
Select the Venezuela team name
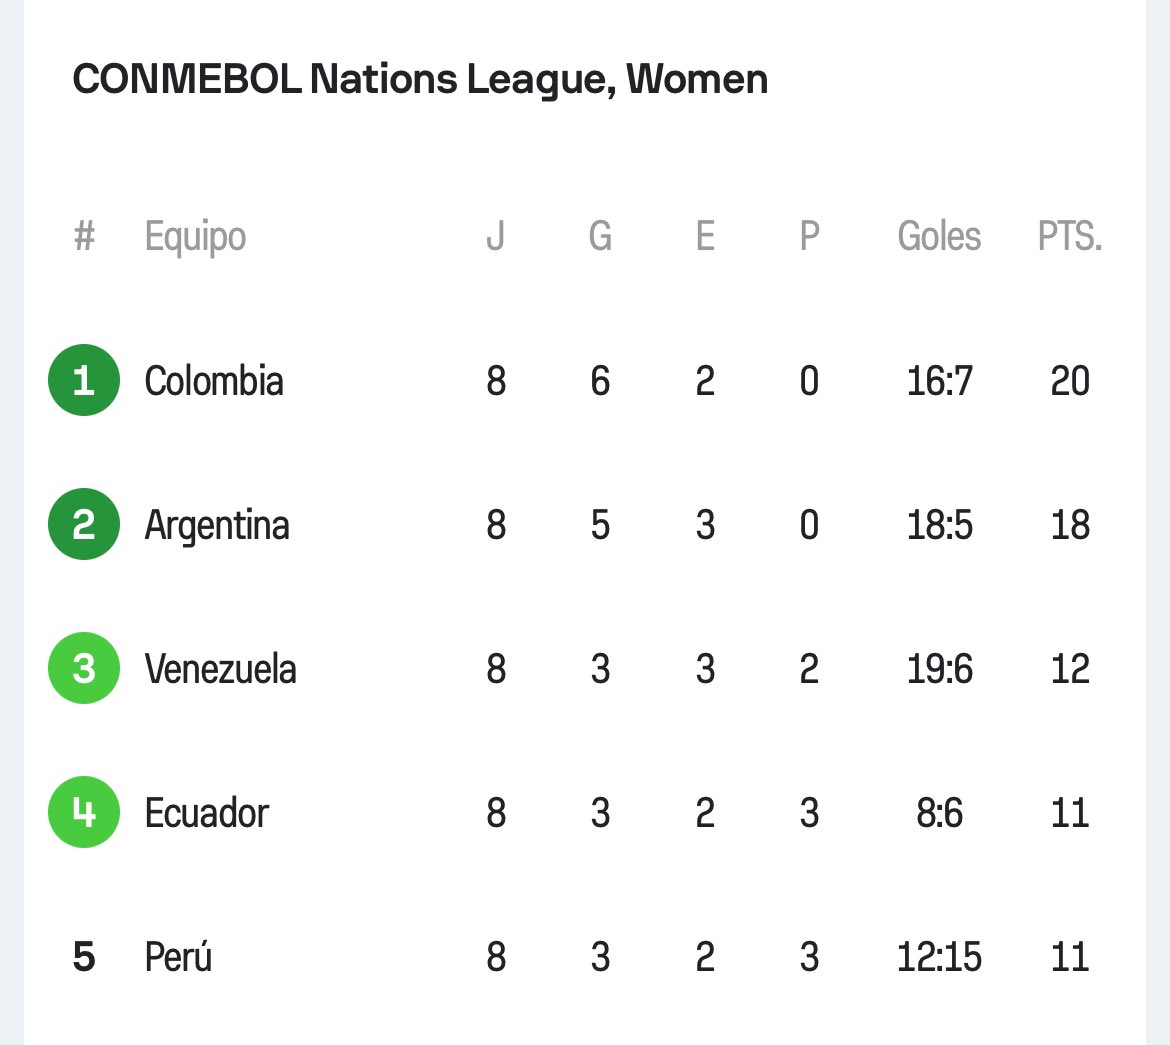(220, 669)
